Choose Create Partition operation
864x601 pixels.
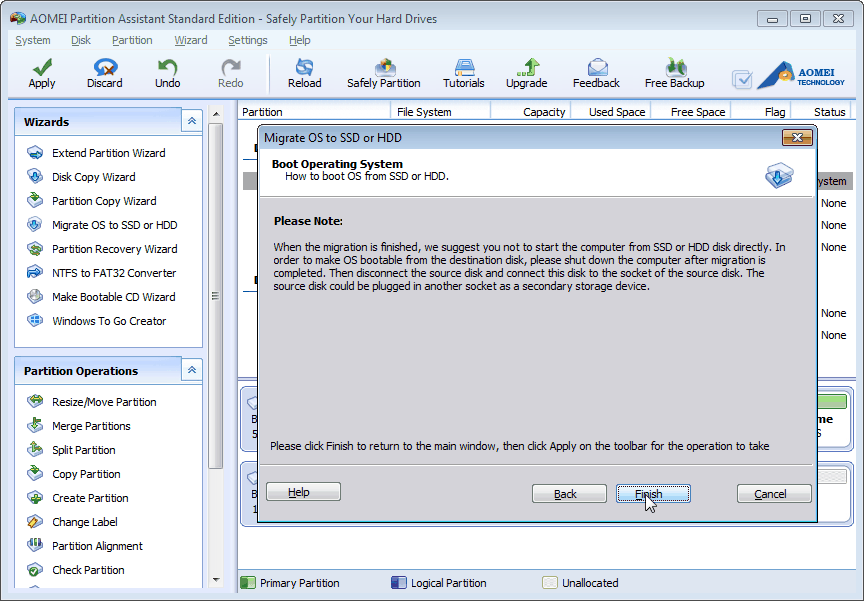point(78,498)
